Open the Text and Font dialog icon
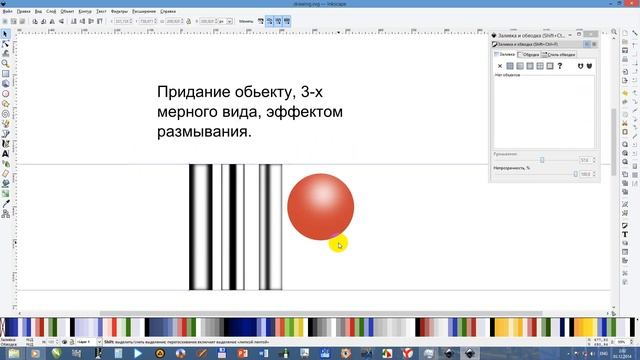This screenshot has width=640, height=360. (625, 234)
